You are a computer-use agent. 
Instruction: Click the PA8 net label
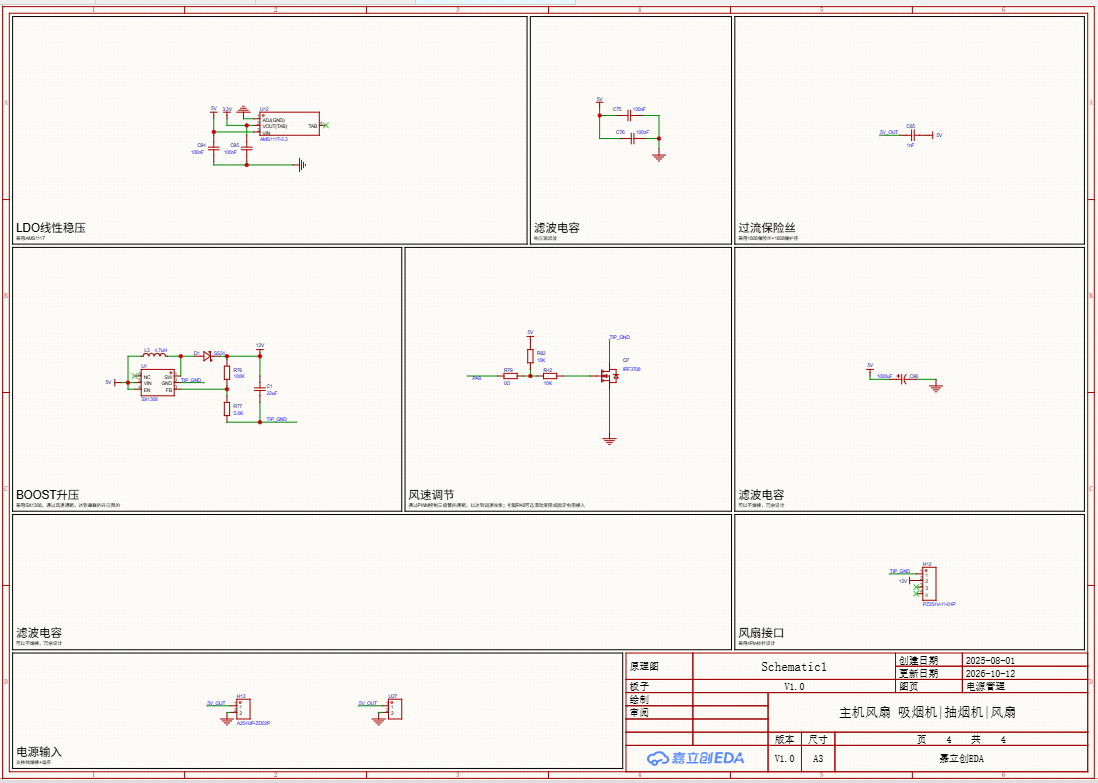click(x=476, y=378)
